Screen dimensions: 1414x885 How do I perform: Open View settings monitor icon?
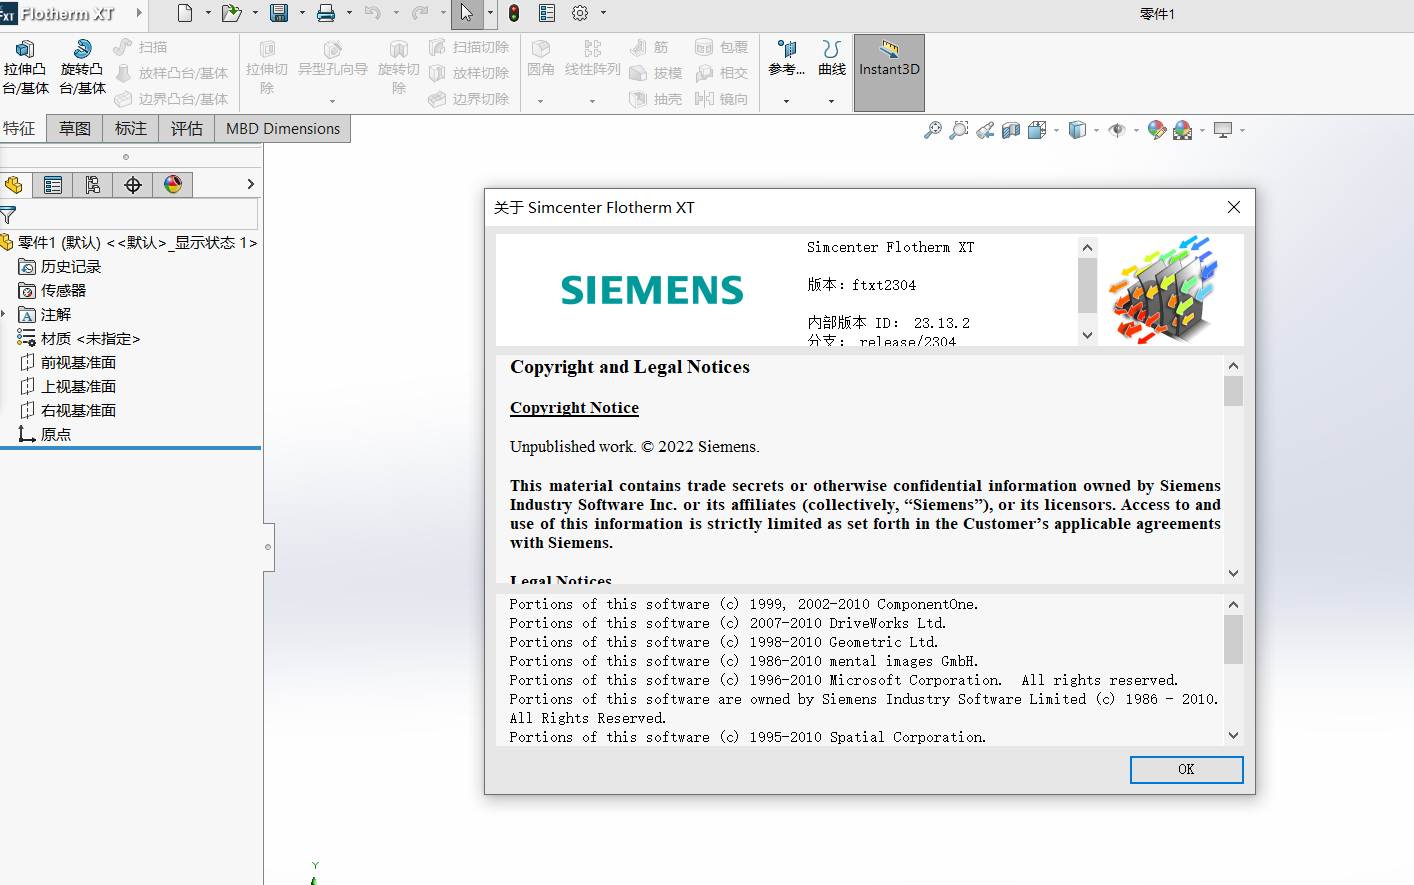(1223, 130)
